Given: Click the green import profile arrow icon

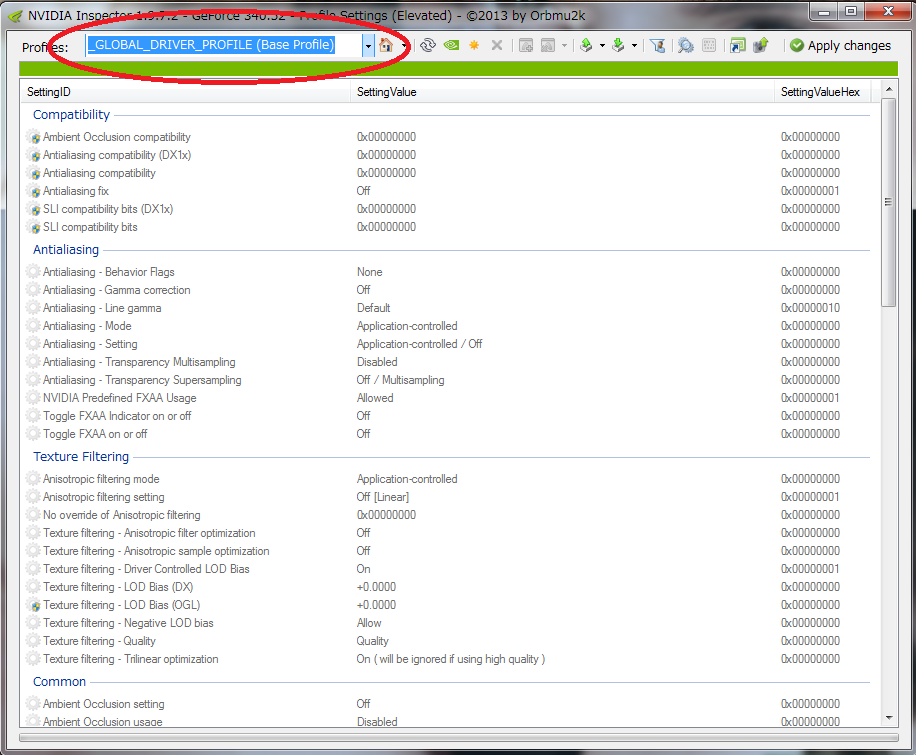Looking at the screenshot, I should 618,46.
